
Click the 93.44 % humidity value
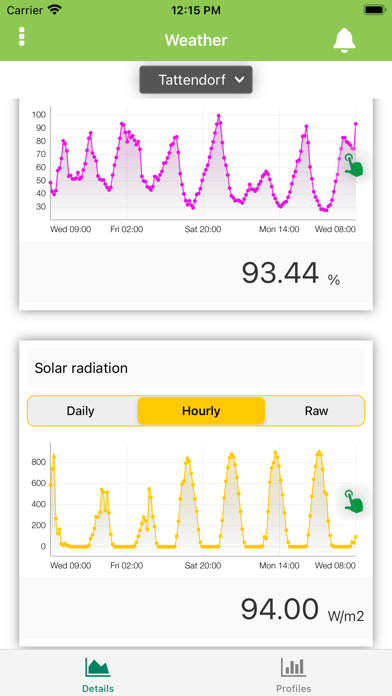pos(291,273)
